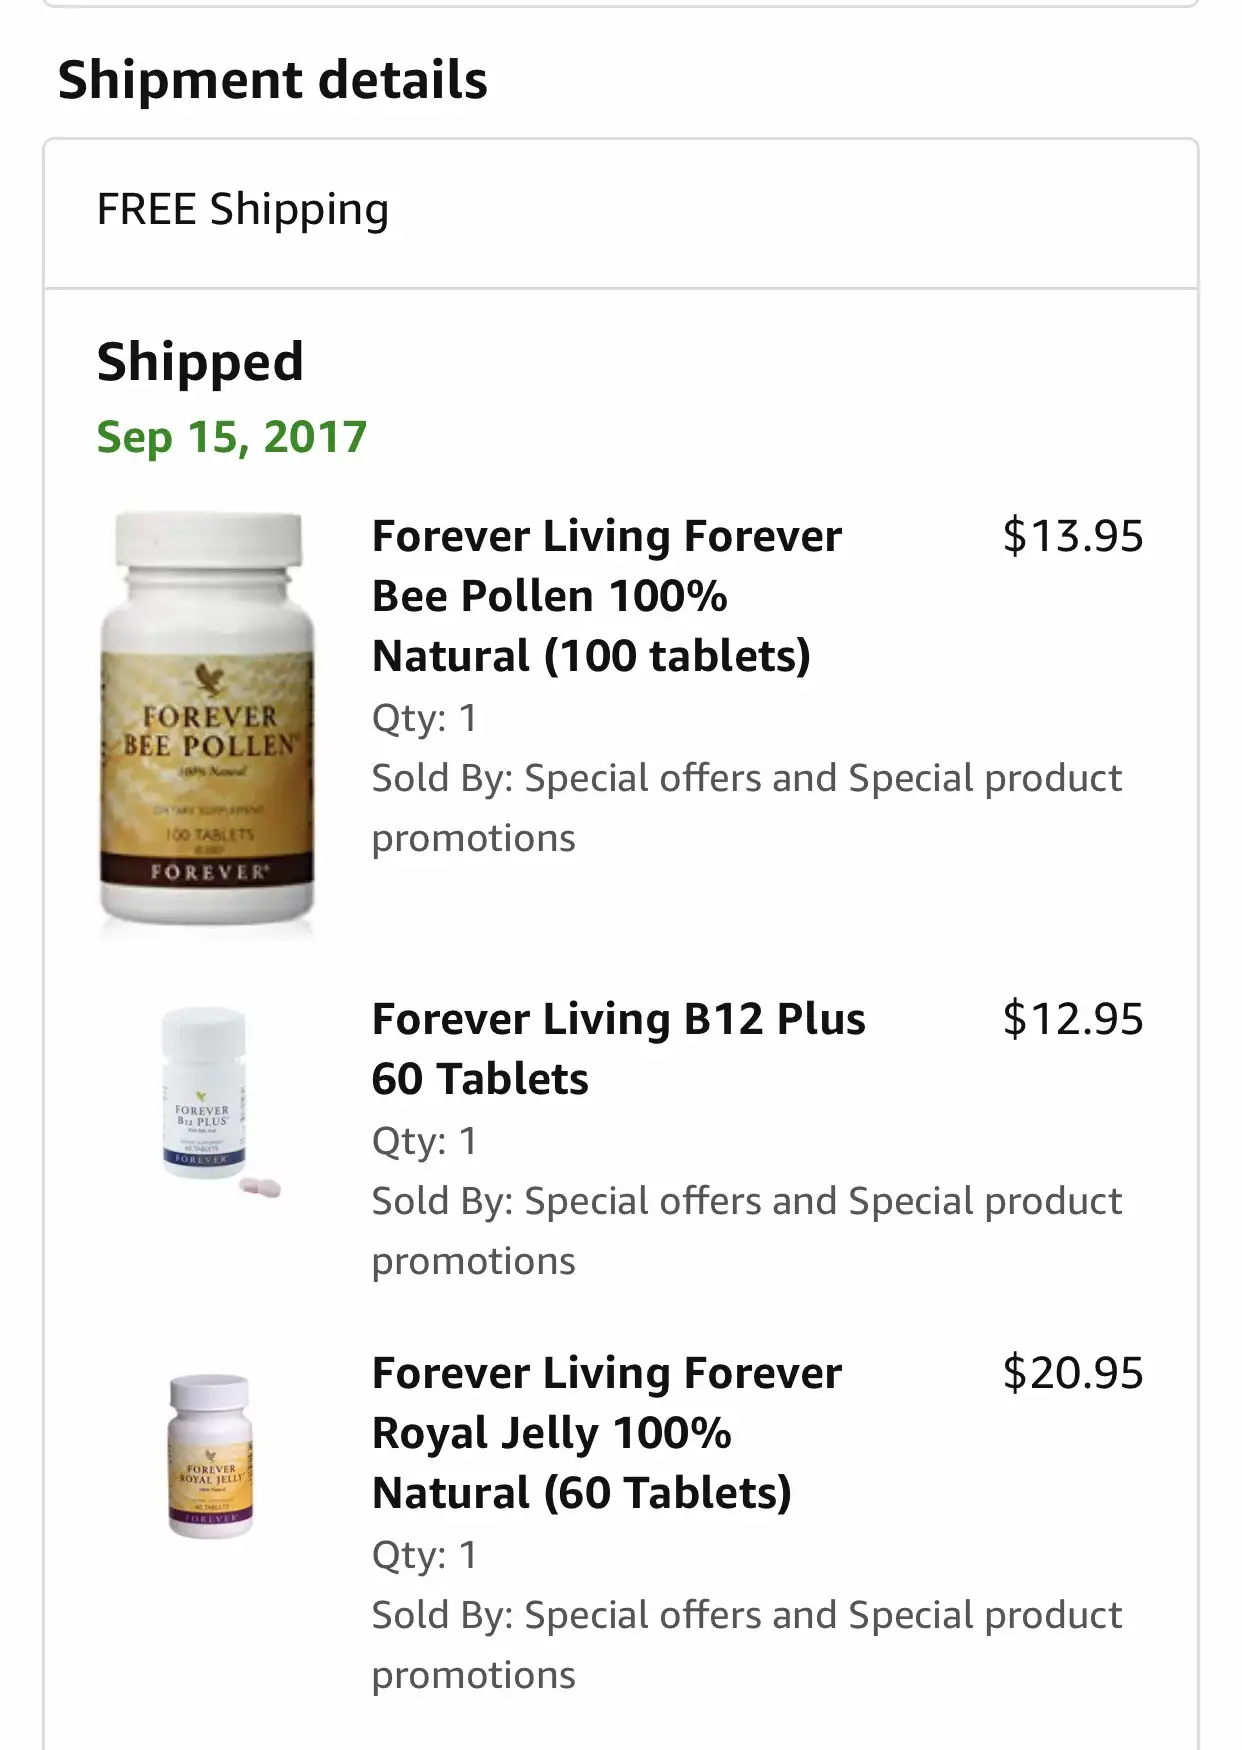Open the Forever Bee Pollen product image
1242x1750 pixels.
[207, 721]
